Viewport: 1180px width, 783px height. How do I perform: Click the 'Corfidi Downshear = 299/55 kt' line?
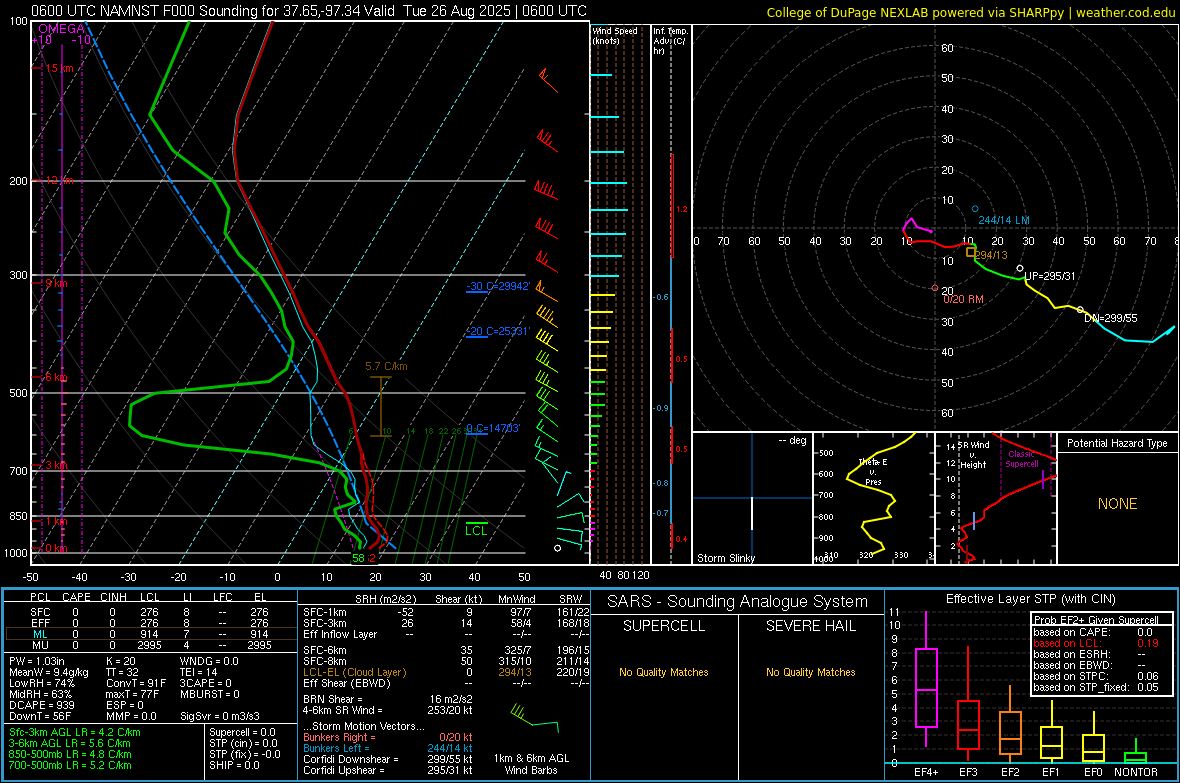pos(388,759)
